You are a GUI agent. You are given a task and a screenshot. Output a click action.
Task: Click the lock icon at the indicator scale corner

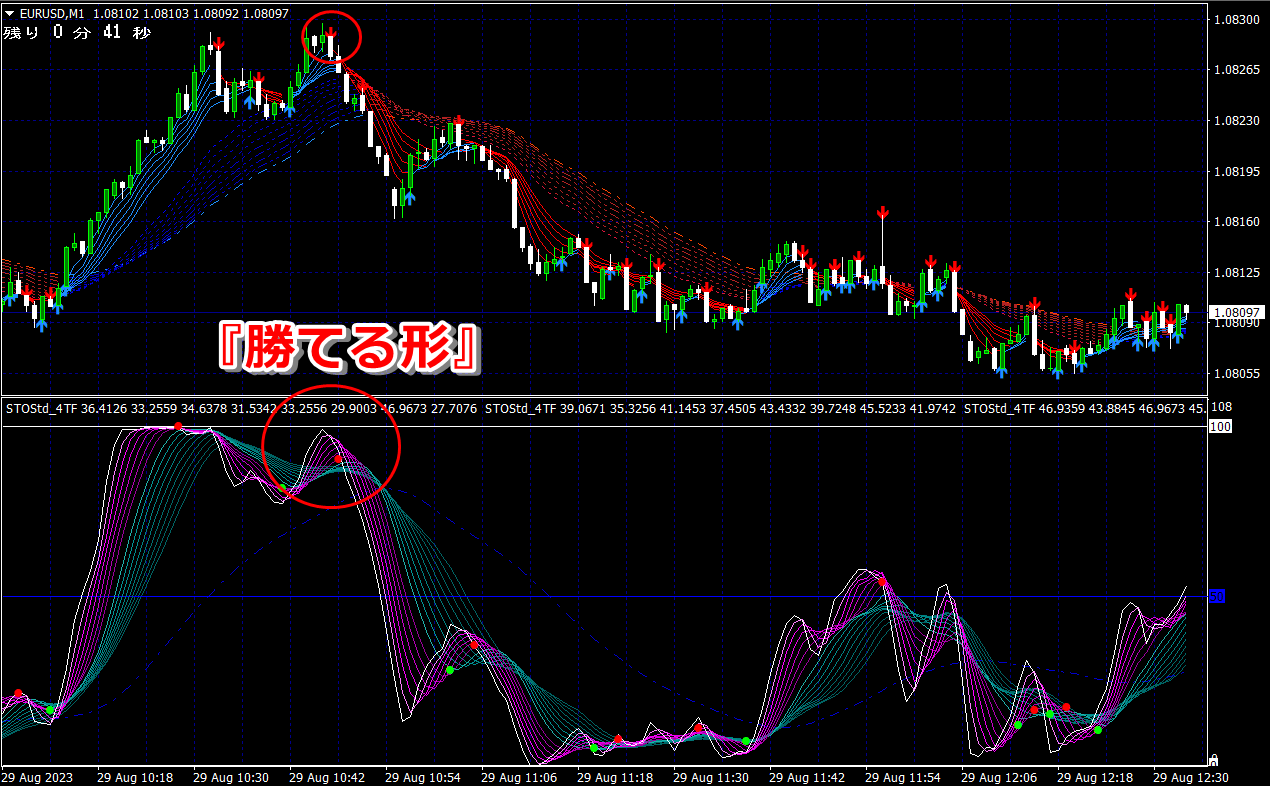1214,760
